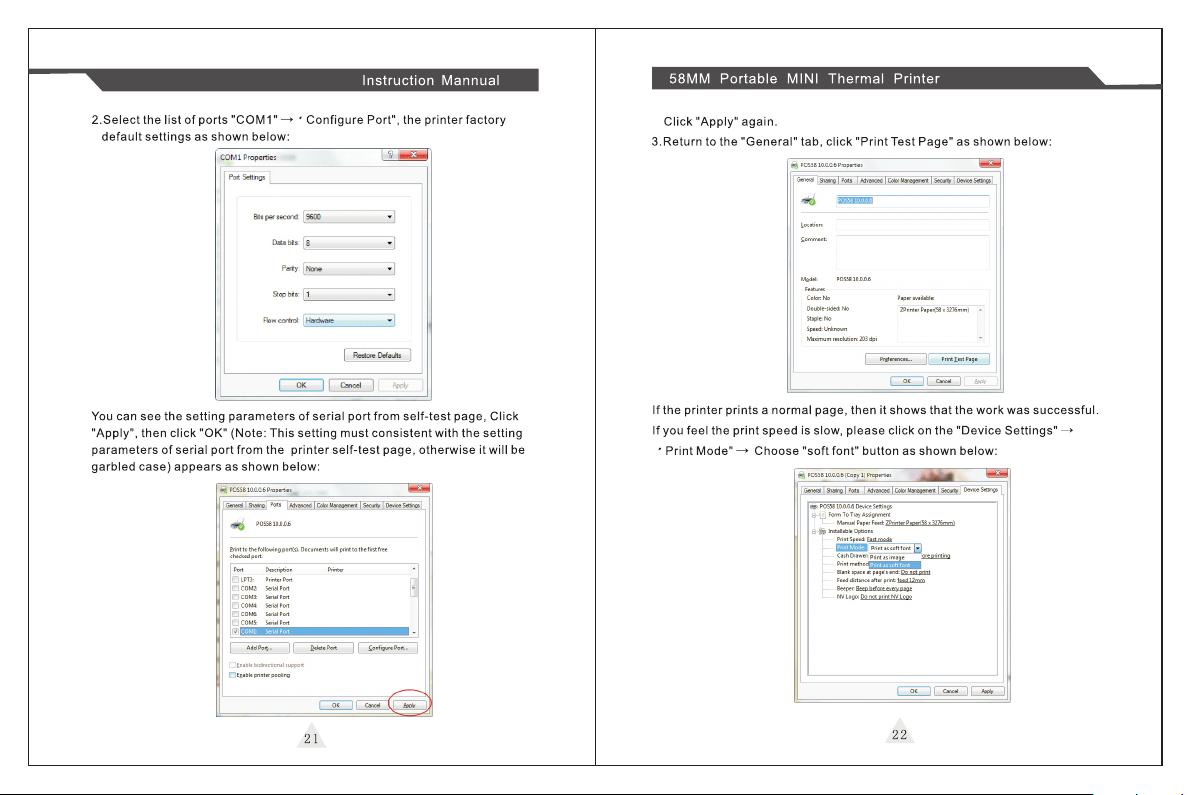Click the Comment text area
1192x795 pixels.
[x=912, y=252]
